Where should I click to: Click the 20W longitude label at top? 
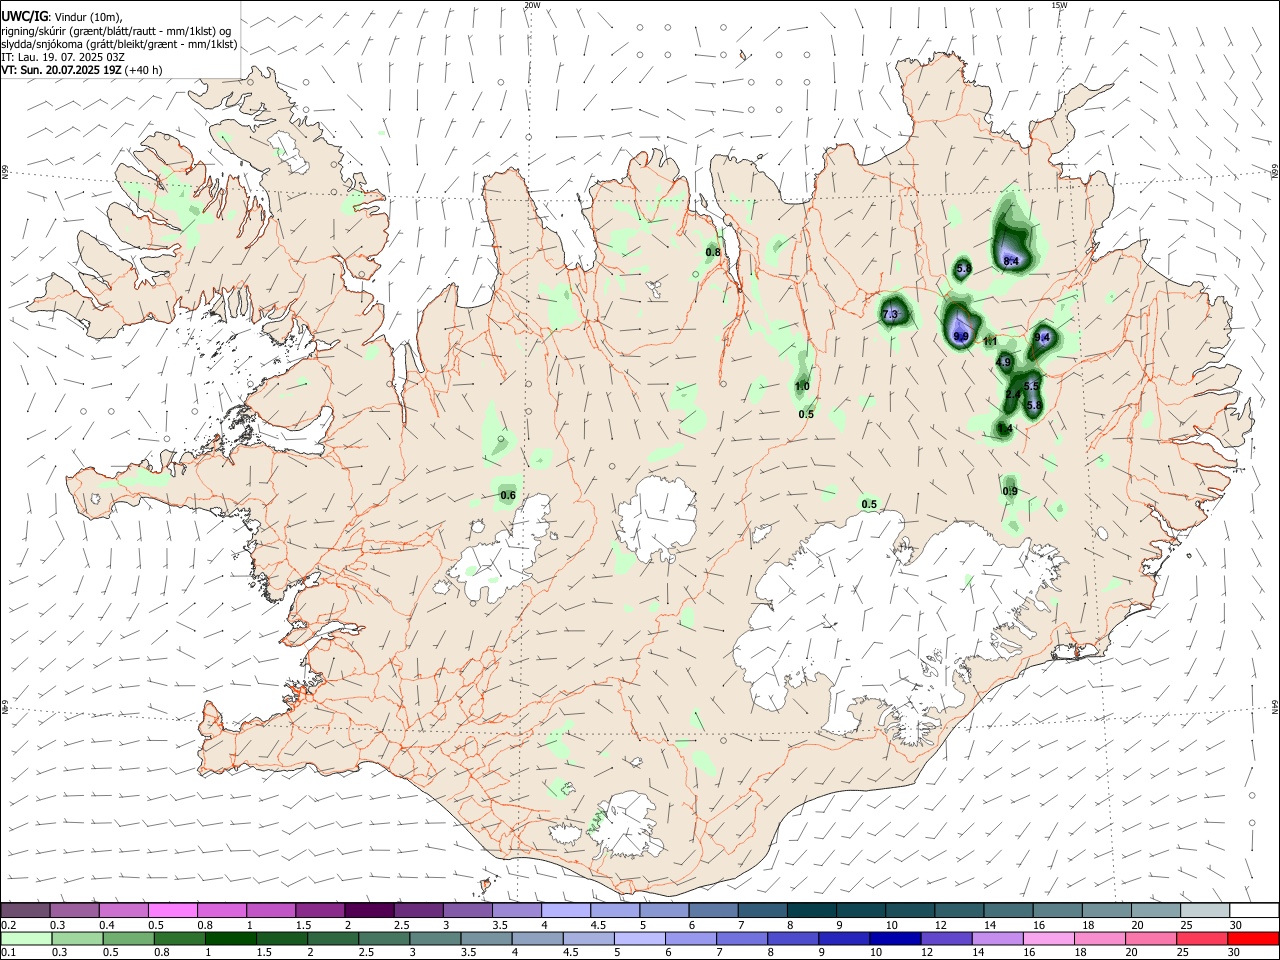(x=532, y=5)
